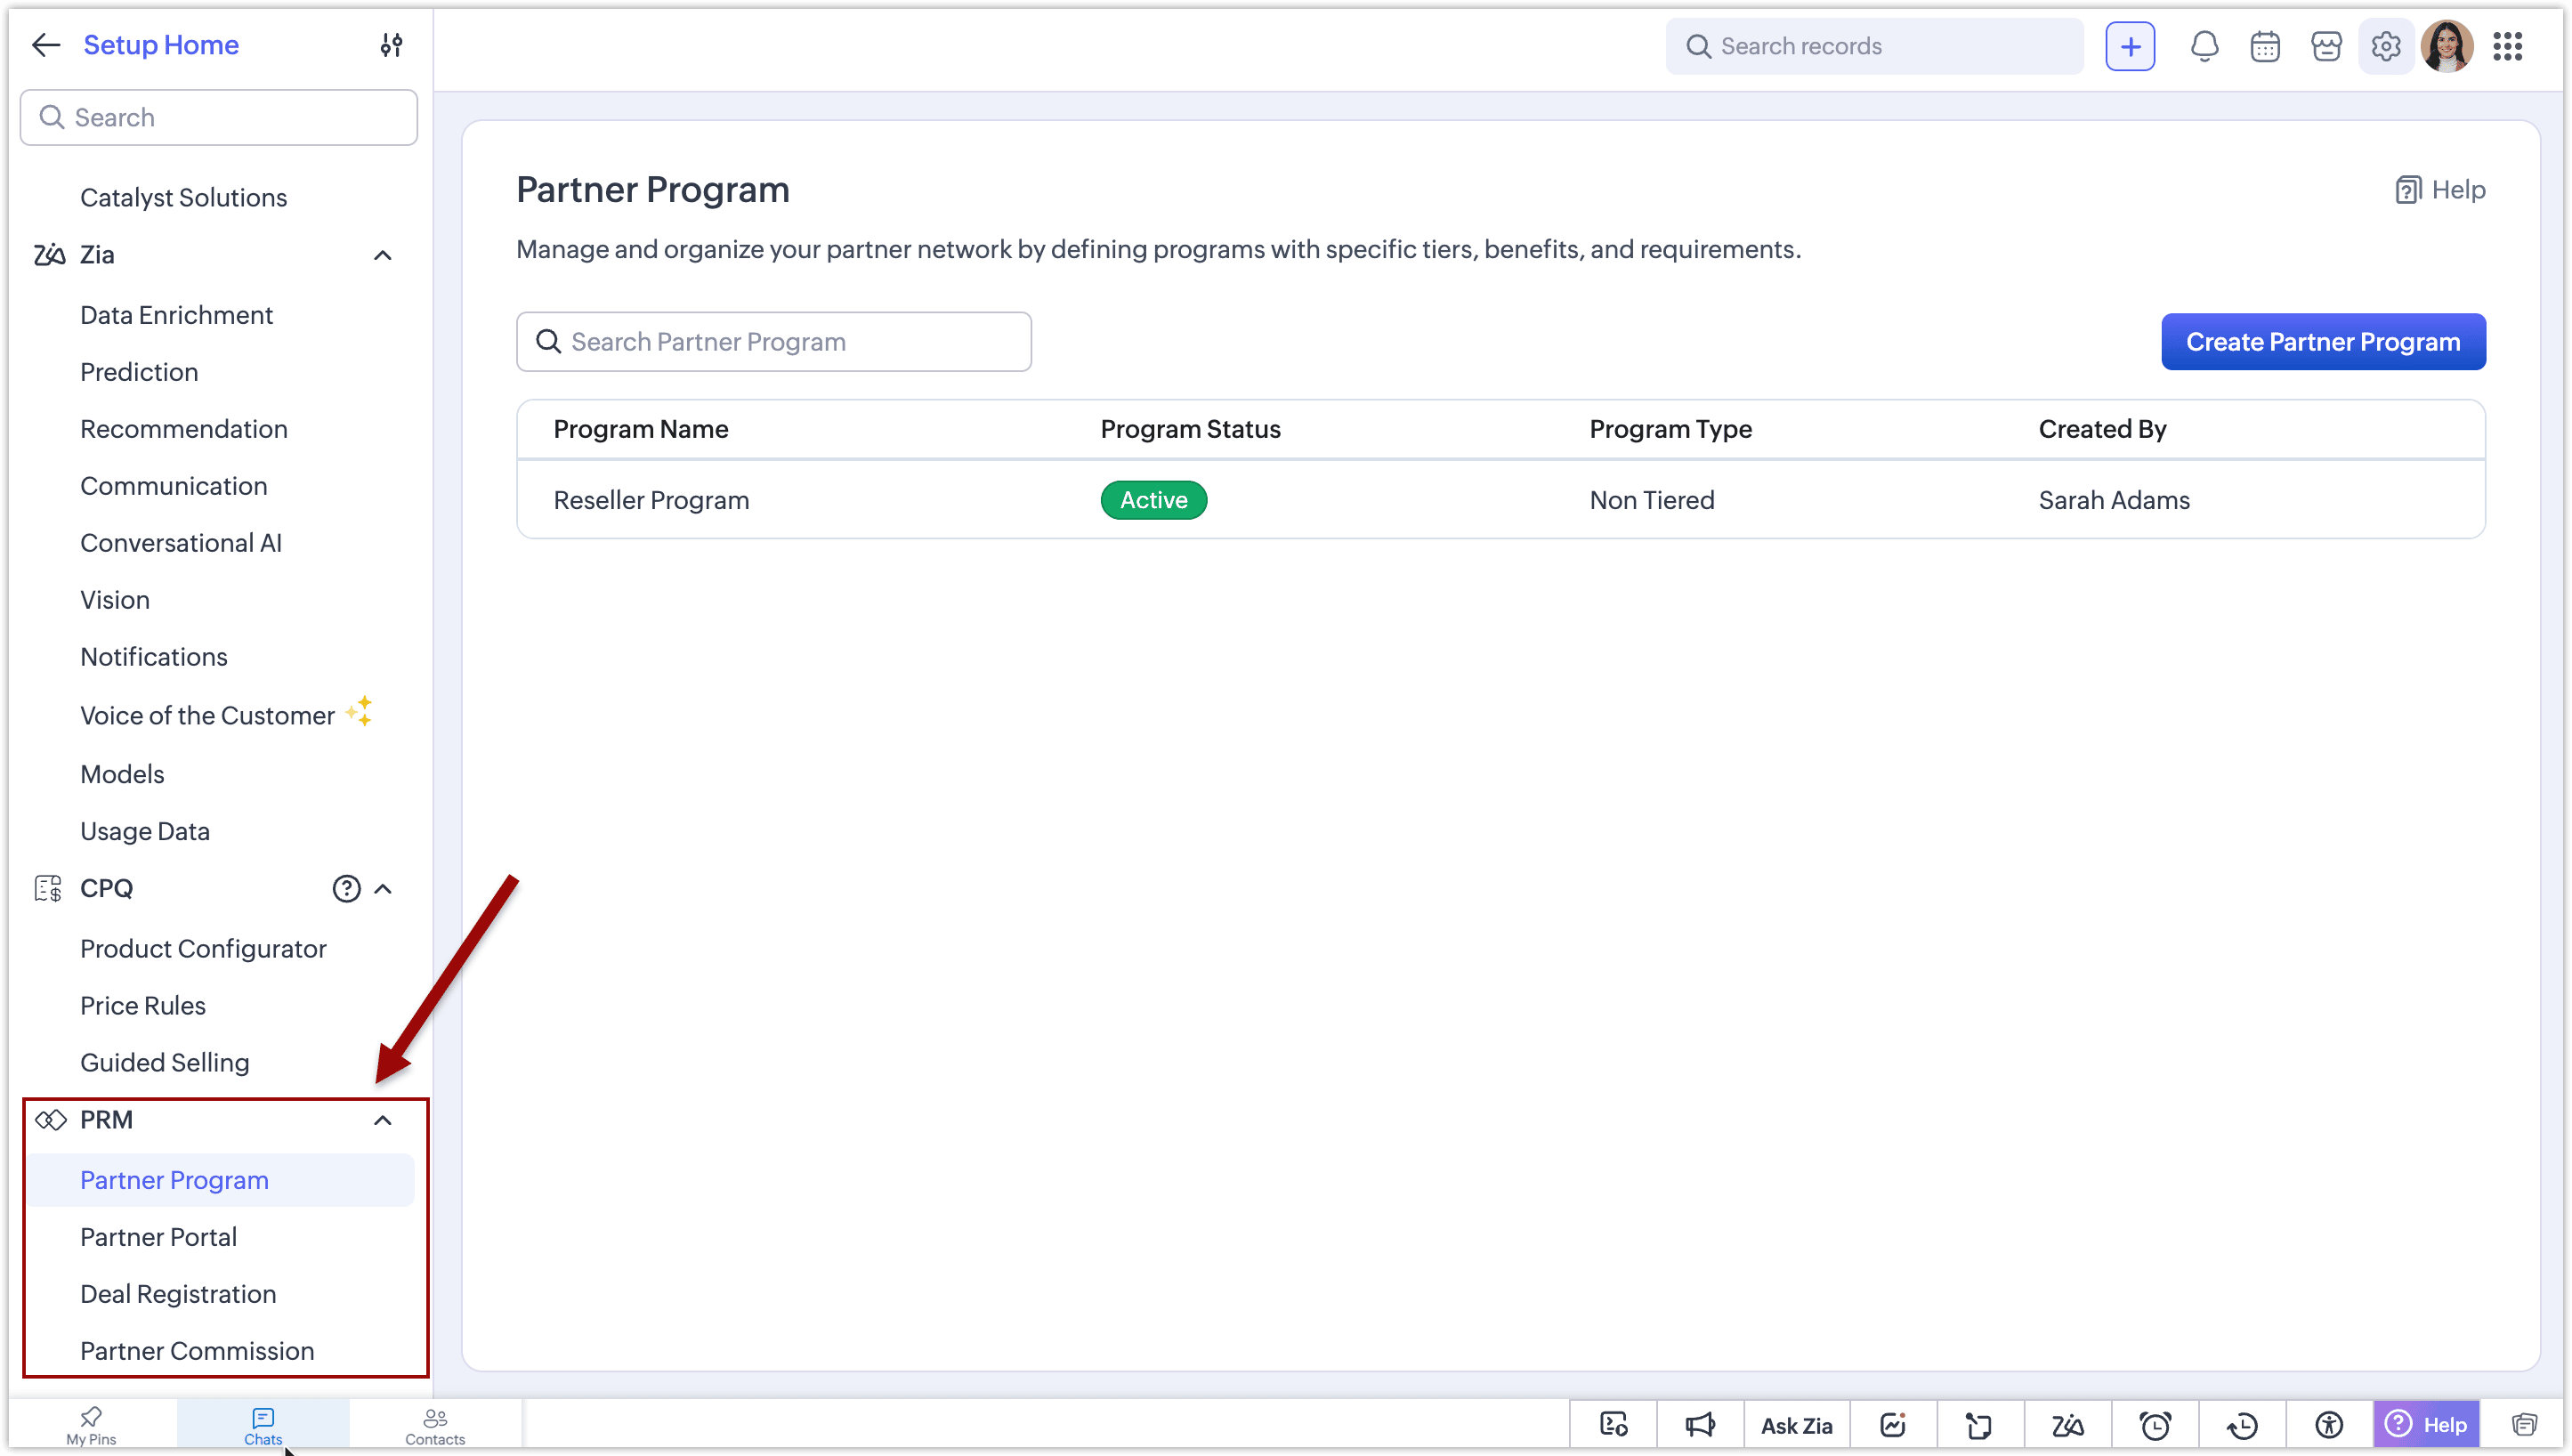Click the plus quick-create button
This screenshot has width=2572, height=1456.
2130,46
